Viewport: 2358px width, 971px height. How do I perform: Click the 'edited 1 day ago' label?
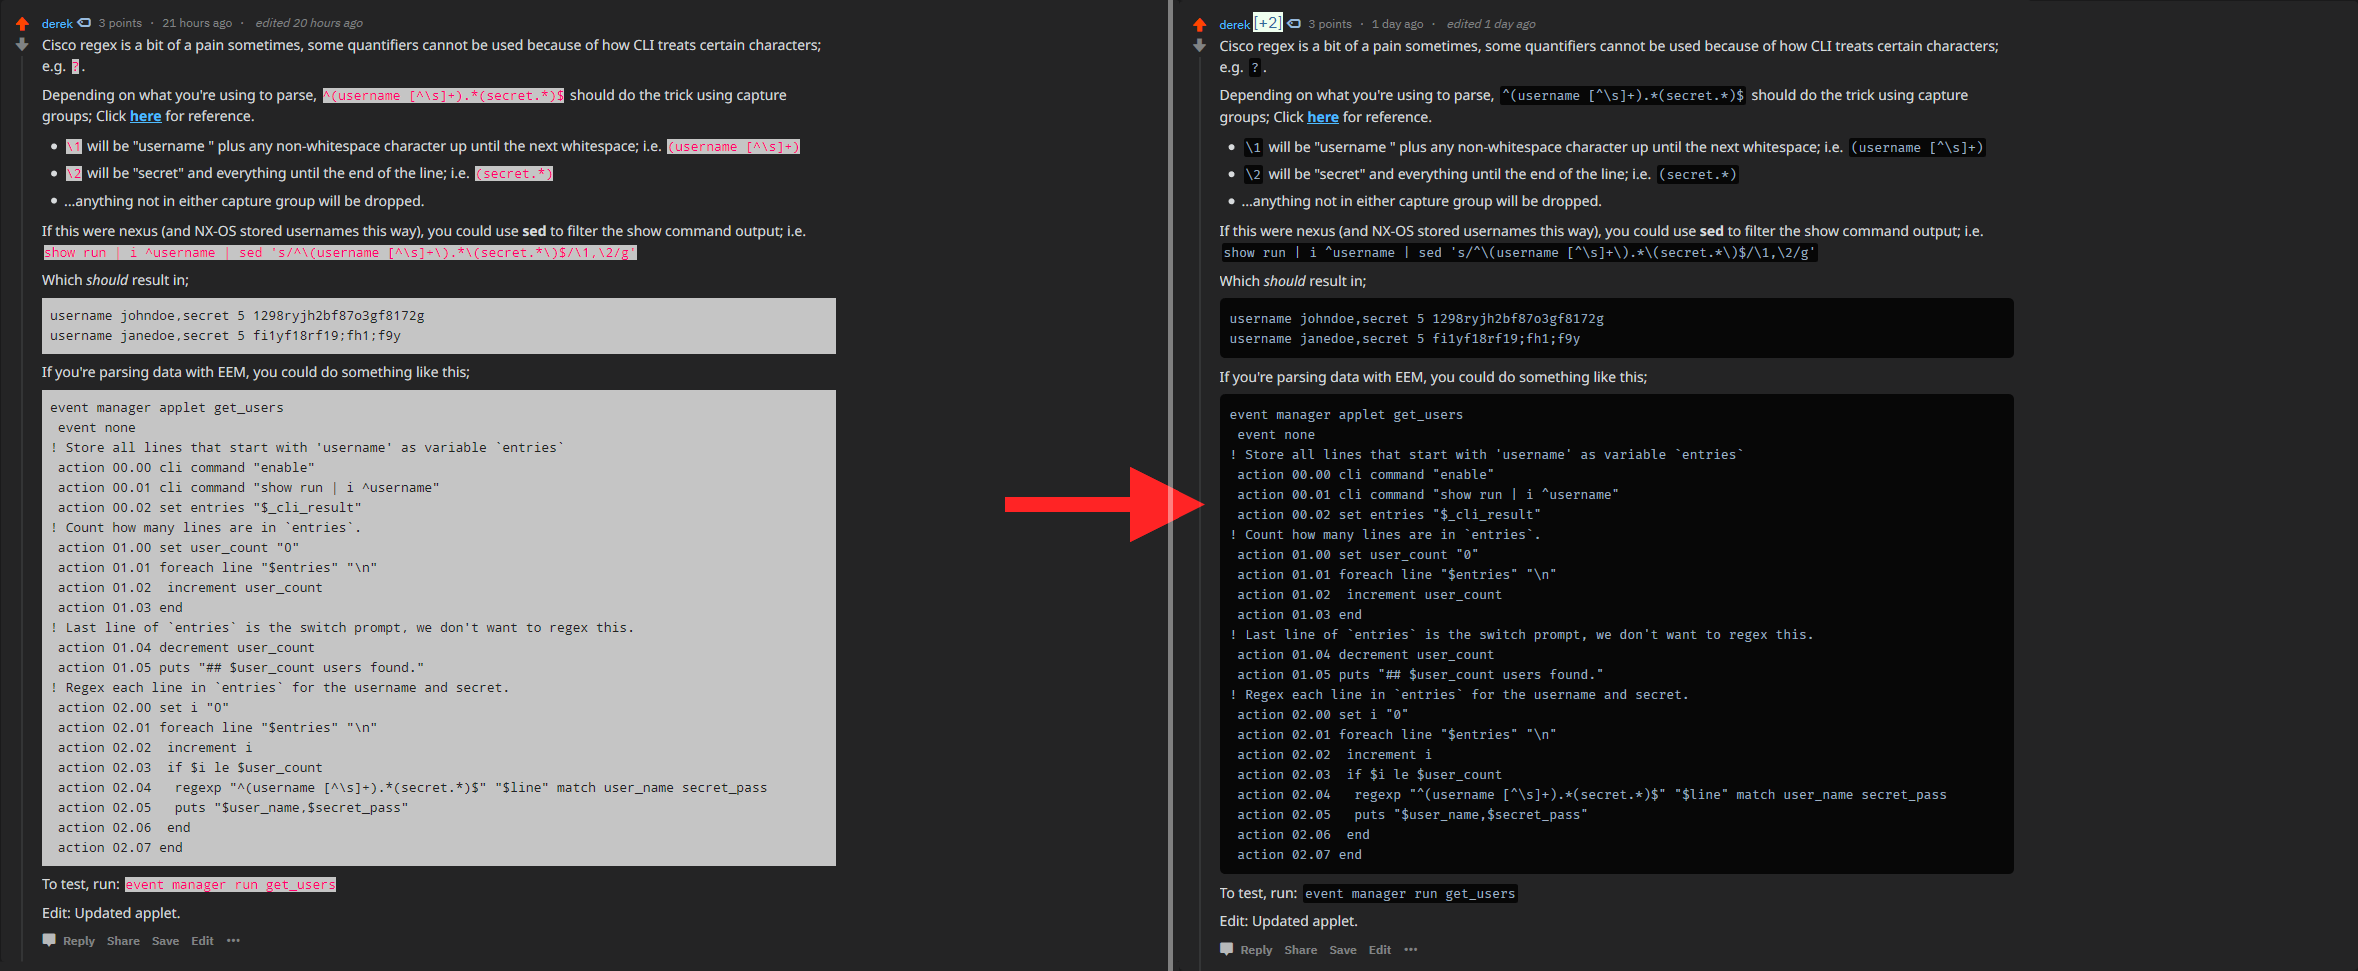tap(1491, 24)
